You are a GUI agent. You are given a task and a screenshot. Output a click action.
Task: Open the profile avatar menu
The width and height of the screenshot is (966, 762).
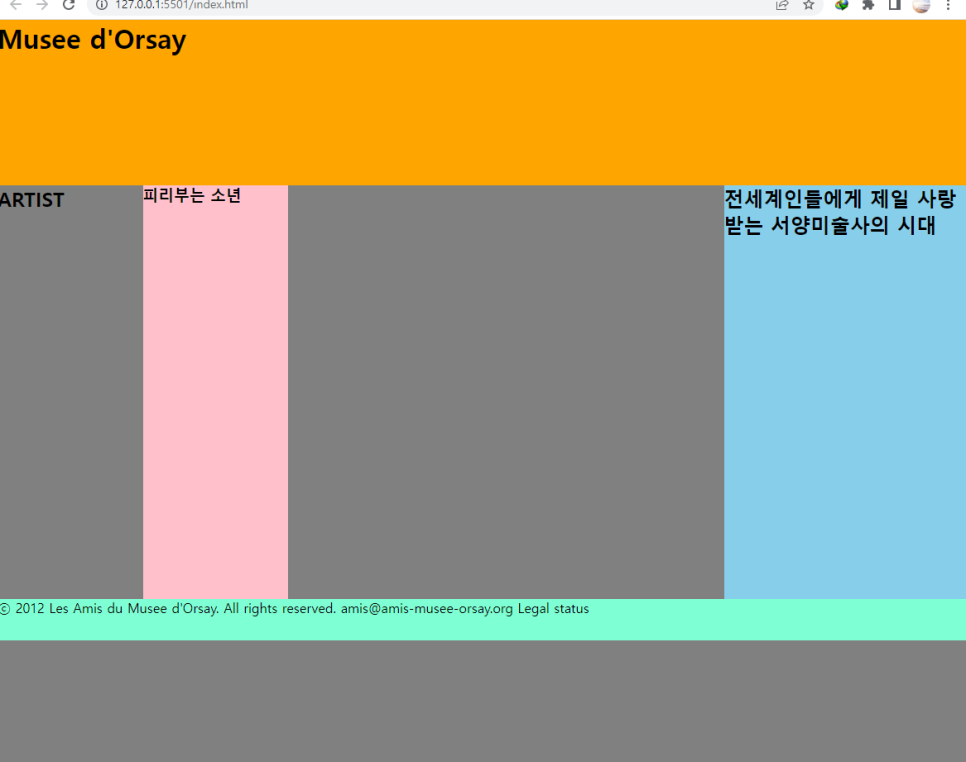tap(921, 5)
